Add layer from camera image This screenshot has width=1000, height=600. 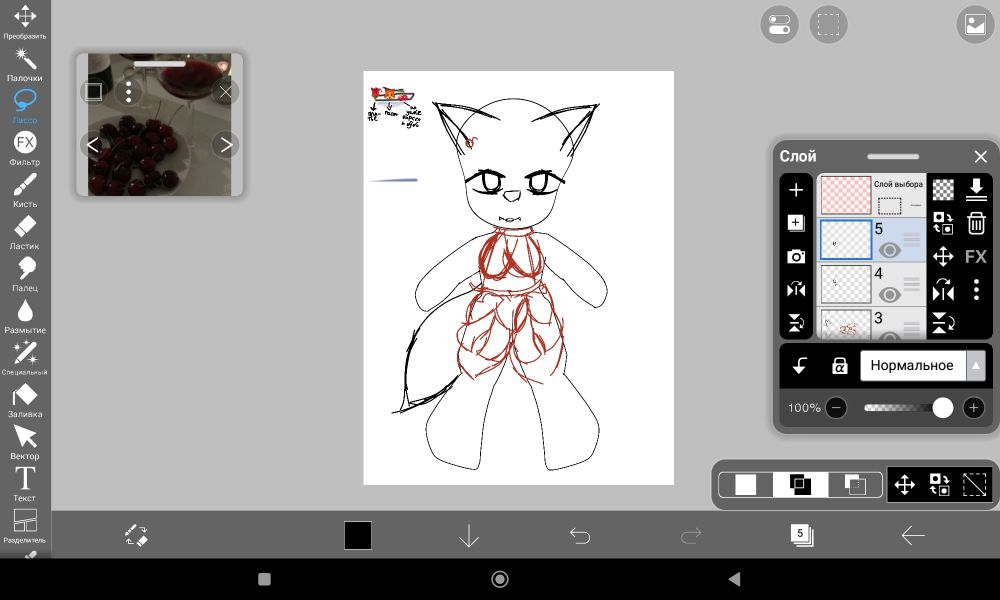click(796, 256)
